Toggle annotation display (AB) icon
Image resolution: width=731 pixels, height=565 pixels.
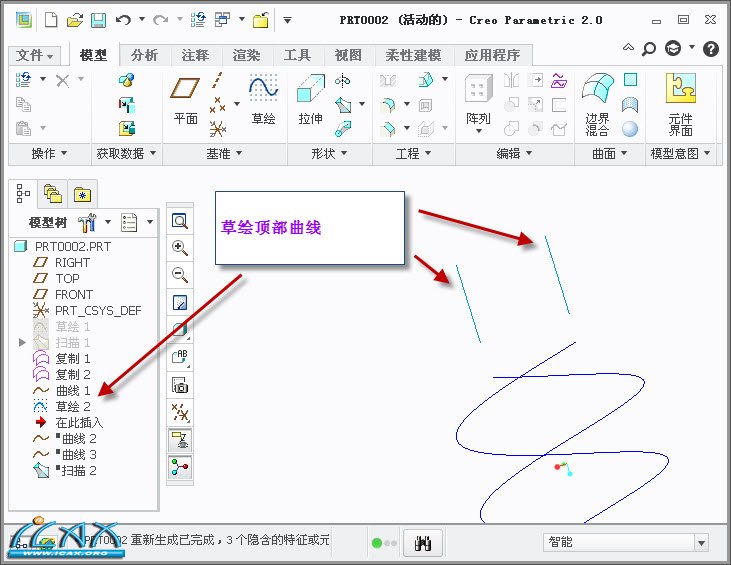click(180, 357)
